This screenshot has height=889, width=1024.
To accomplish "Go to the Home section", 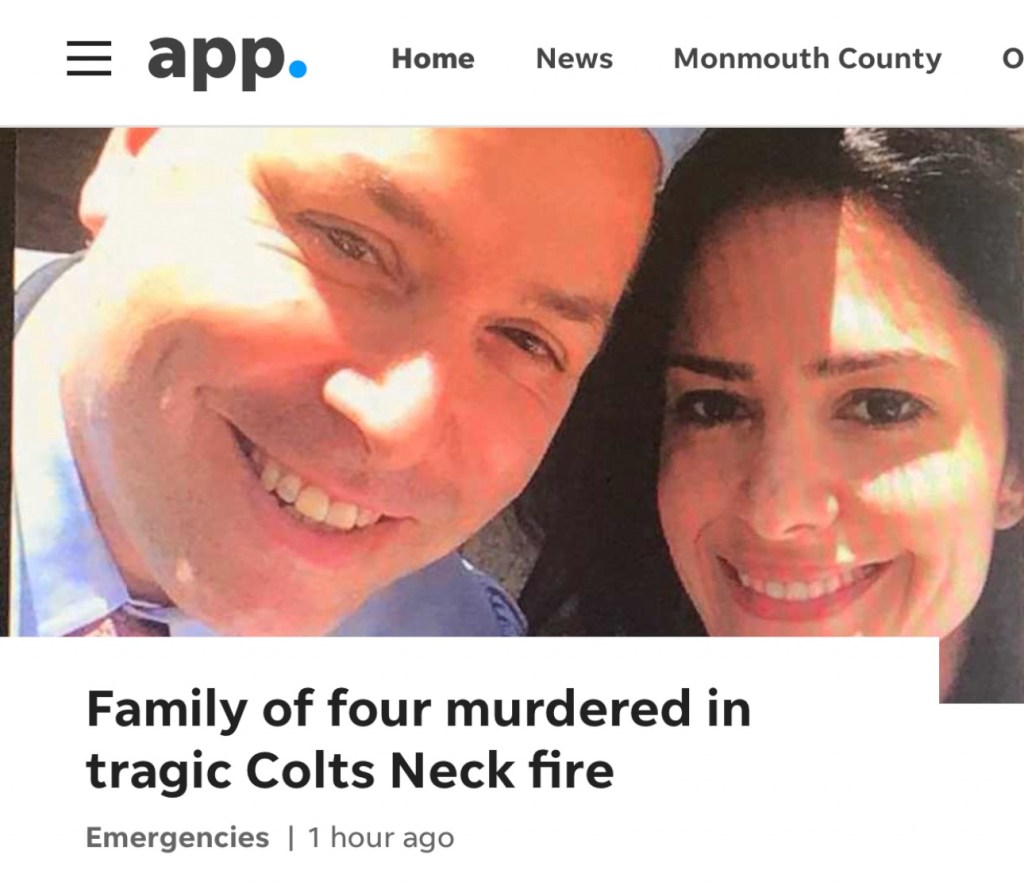I will click(x=433, y=59).
